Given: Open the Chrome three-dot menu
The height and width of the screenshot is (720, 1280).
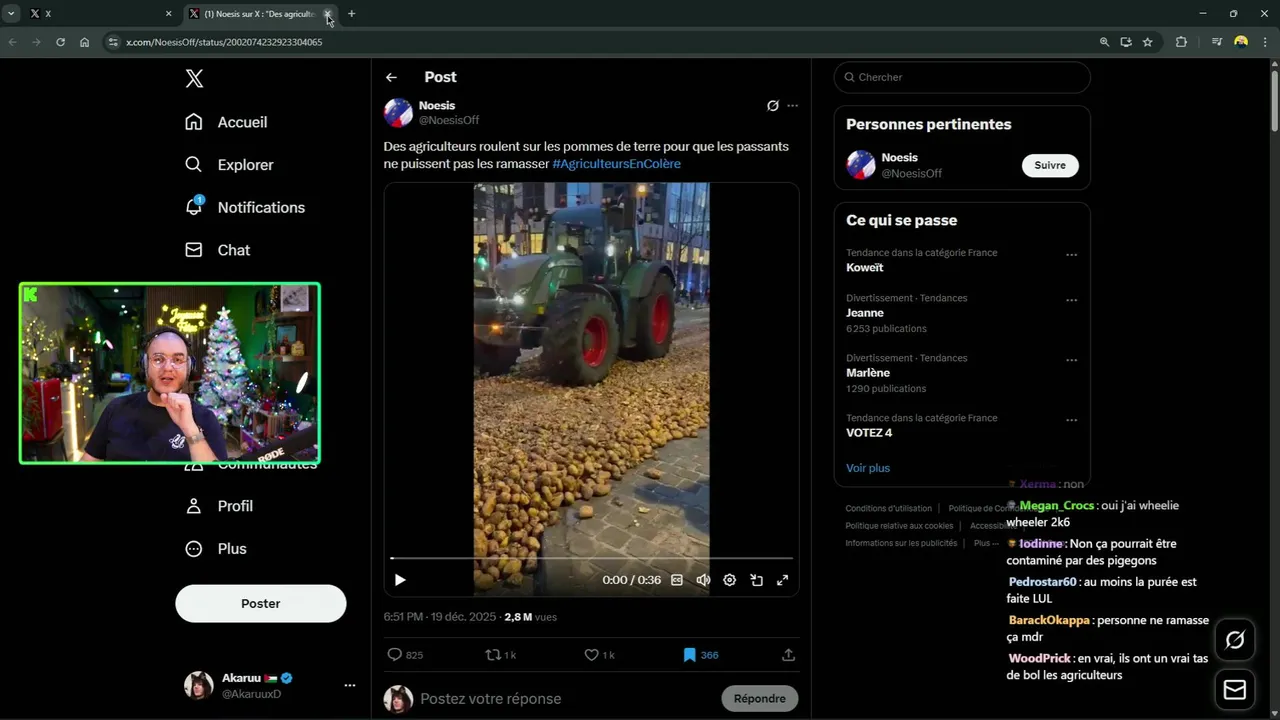Looking at the screenshot, I should point(1265,42).
